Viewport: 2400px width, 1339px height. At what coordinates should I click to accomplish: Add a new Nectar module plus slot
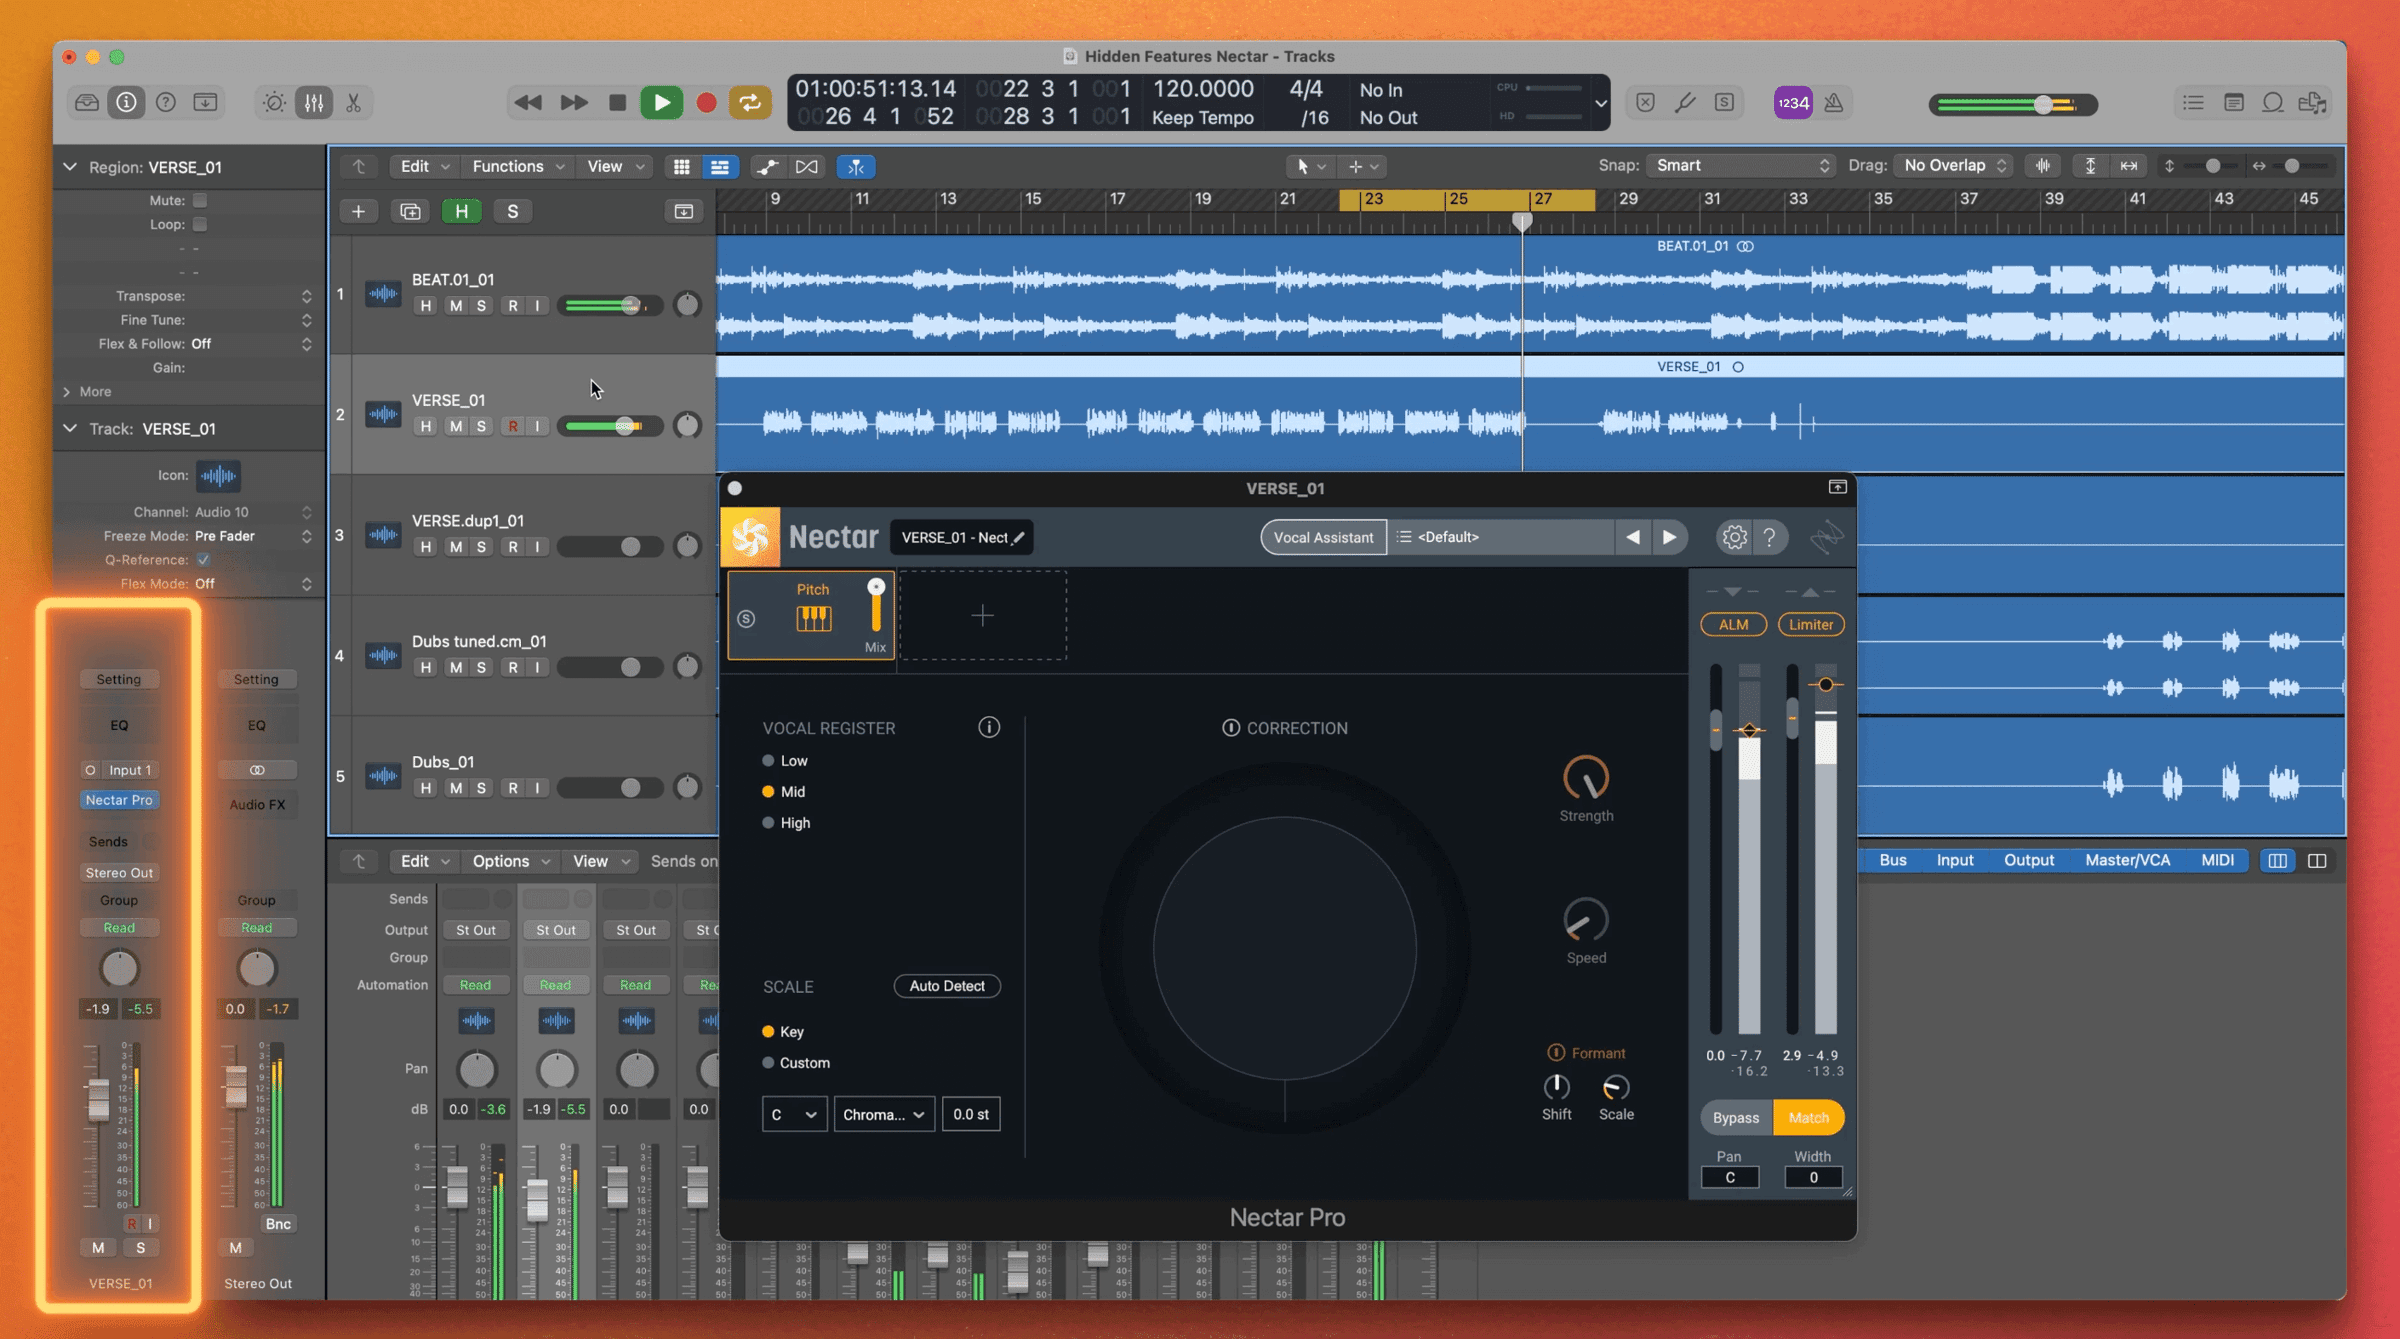point(983,615)
